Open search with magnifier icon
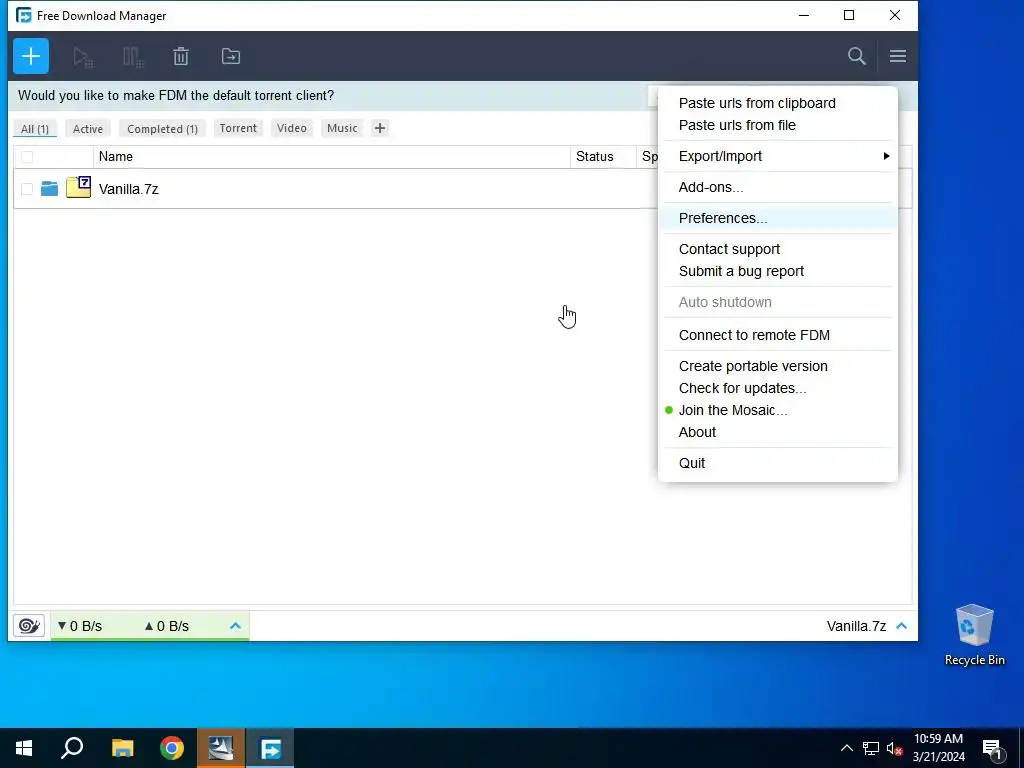Image resolution: width=1024 pixels, height=768 pixels. pyautogui.click(x=857, y=56)
